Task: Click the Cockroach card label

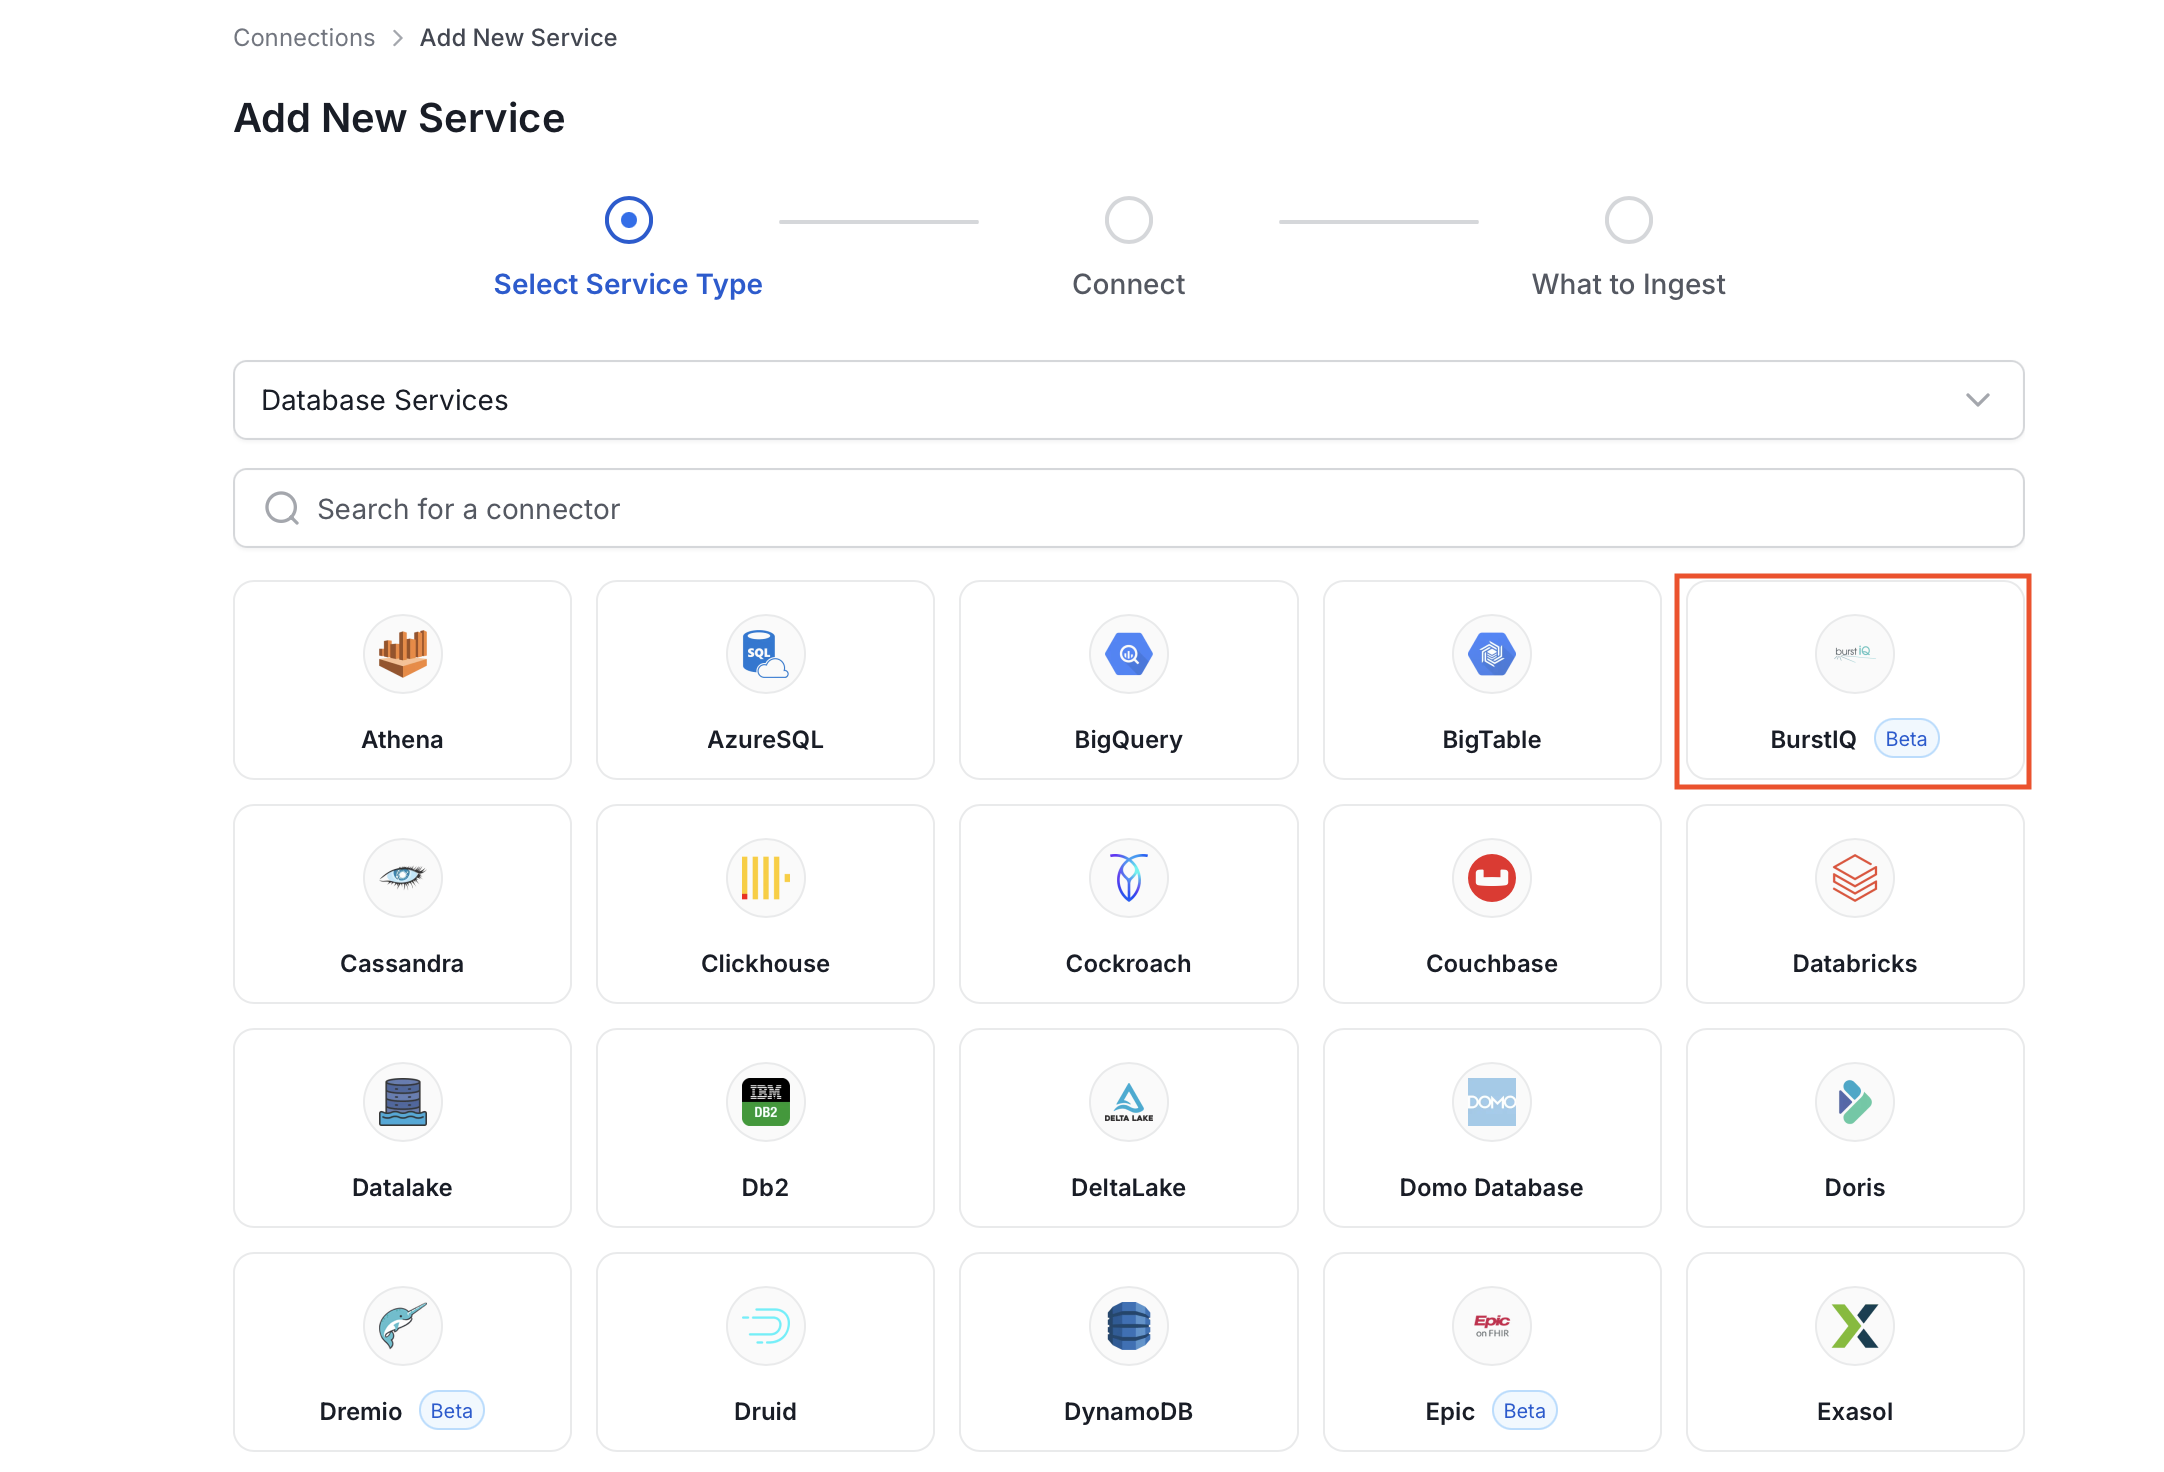Action: coord(1128,964)
